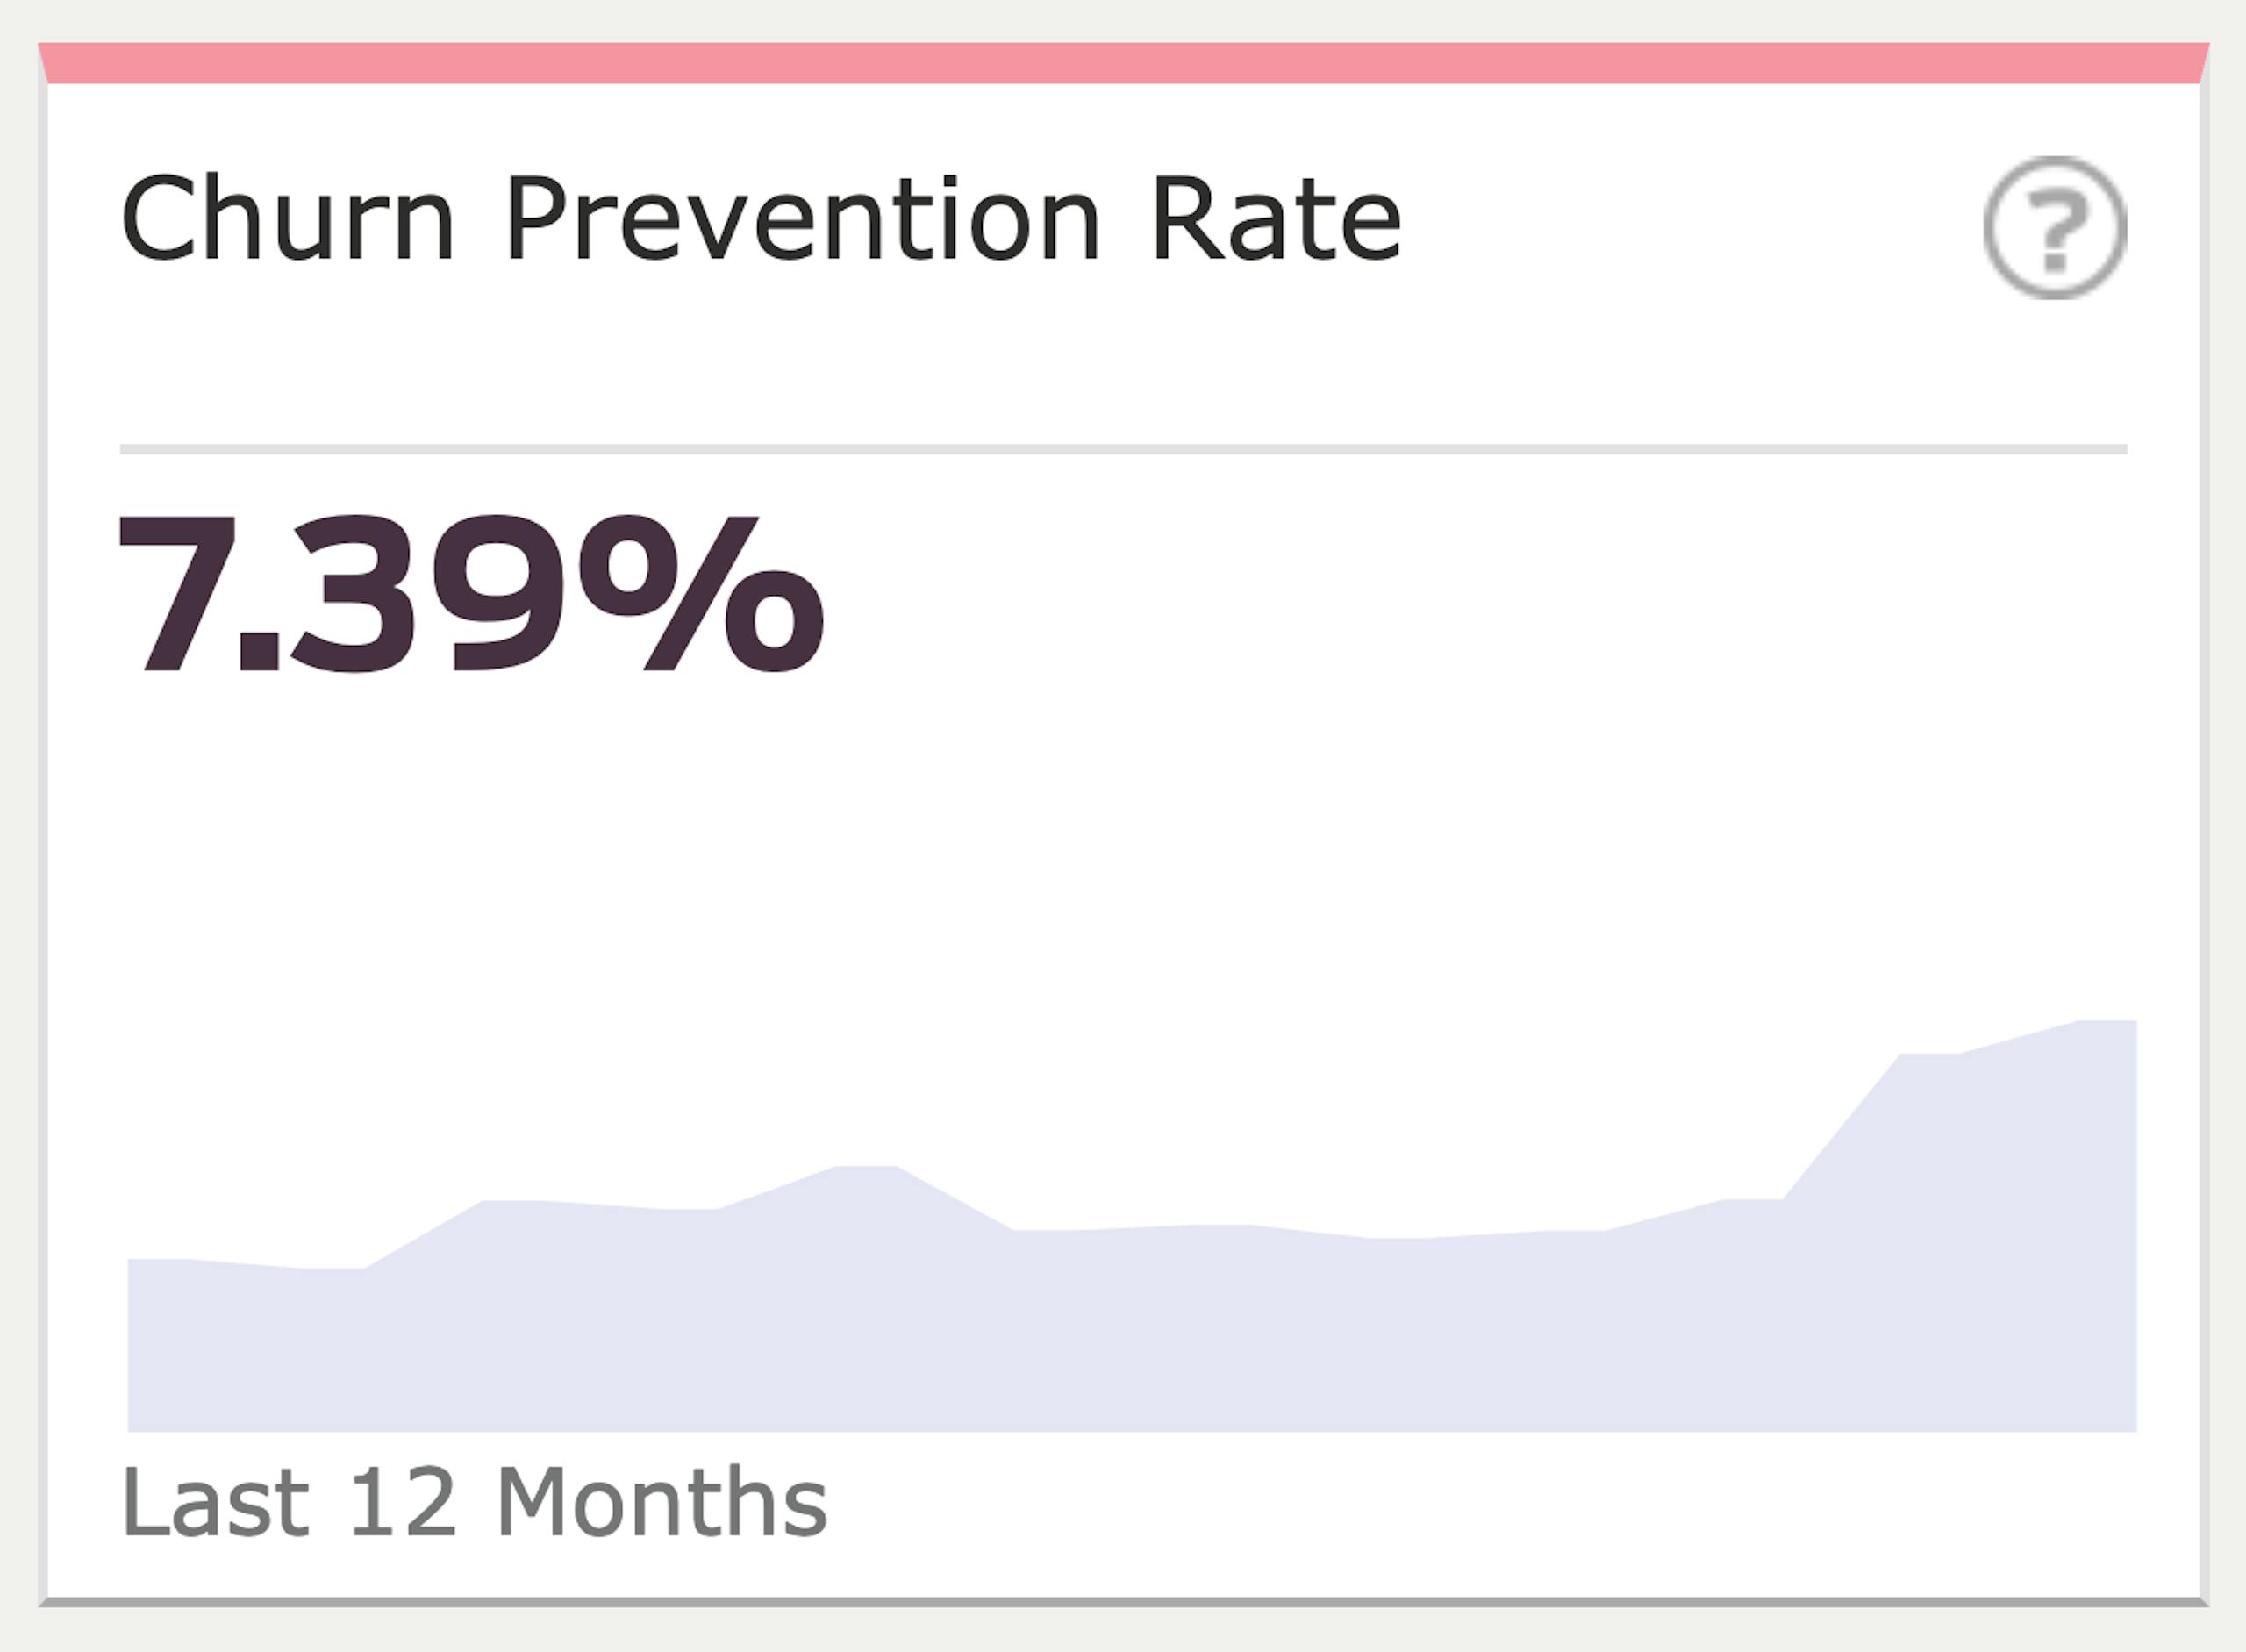This screenshot has height=1652, width=2246.
Task: Click the number 12 in the period label
Action: click(x=402, y=1503)
